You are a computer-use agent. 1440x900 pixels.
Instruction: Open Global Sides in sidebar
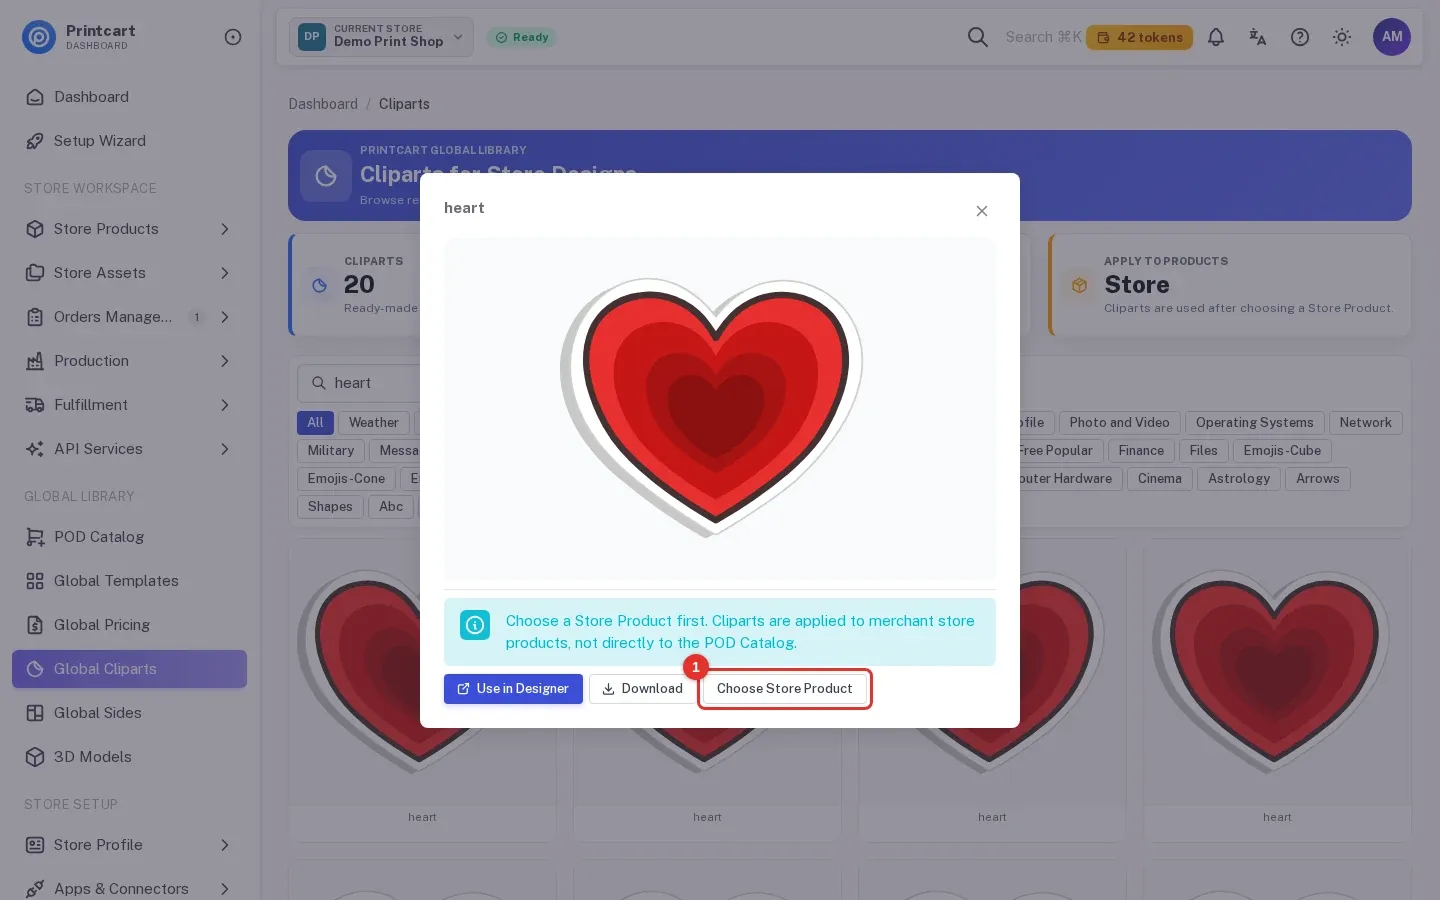(129, 713)
